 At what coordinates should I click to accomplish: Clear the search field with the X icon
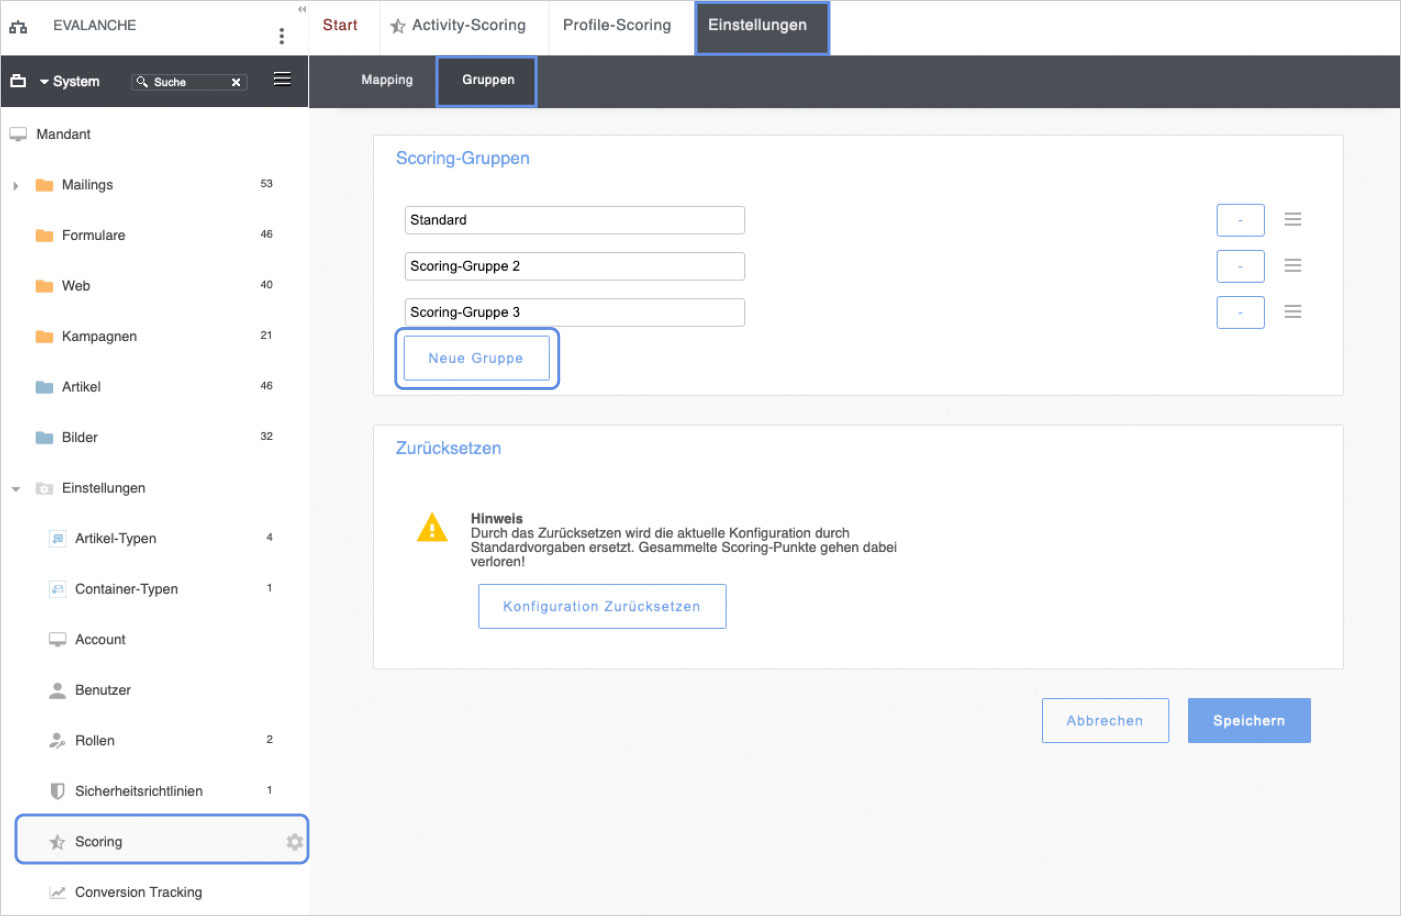click(x=236, y=82)
